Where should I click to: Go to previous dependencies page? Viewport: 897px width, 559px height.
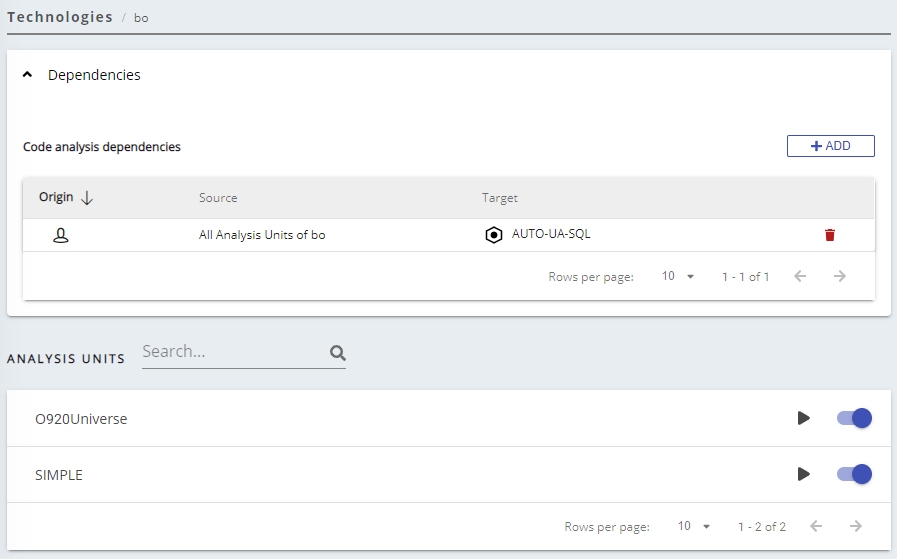pyautogui.click(x=800, y=276)
